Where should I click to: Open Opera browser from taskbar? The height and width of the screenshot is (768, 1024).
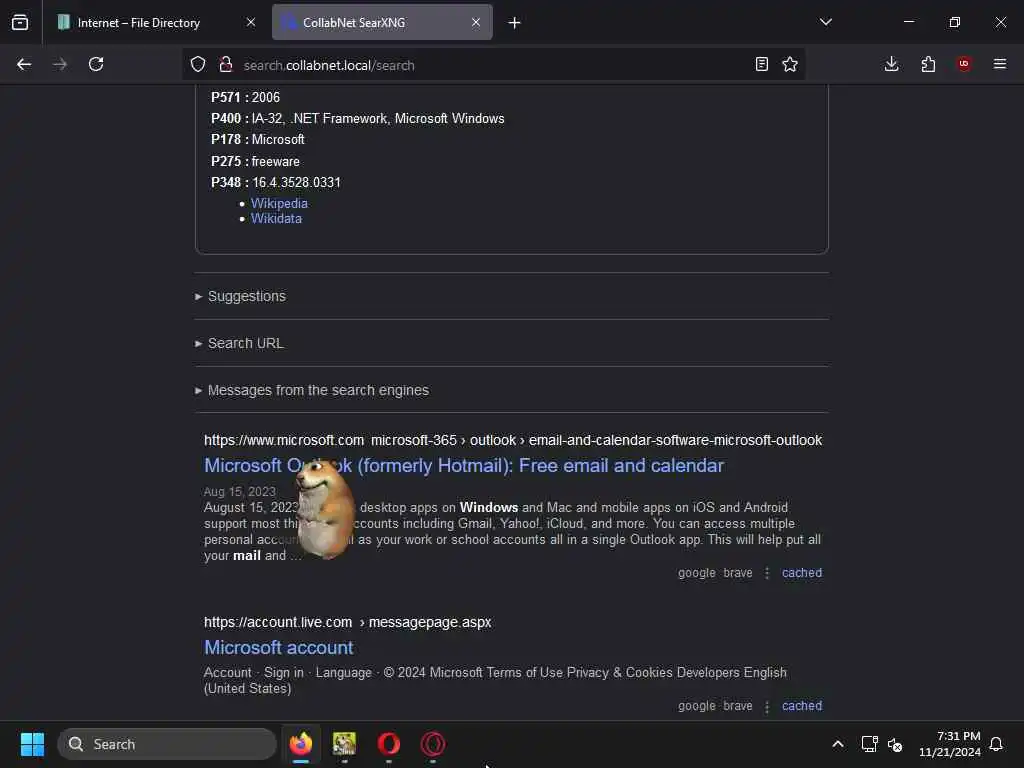pyautogui.click(x=389, y=744)
